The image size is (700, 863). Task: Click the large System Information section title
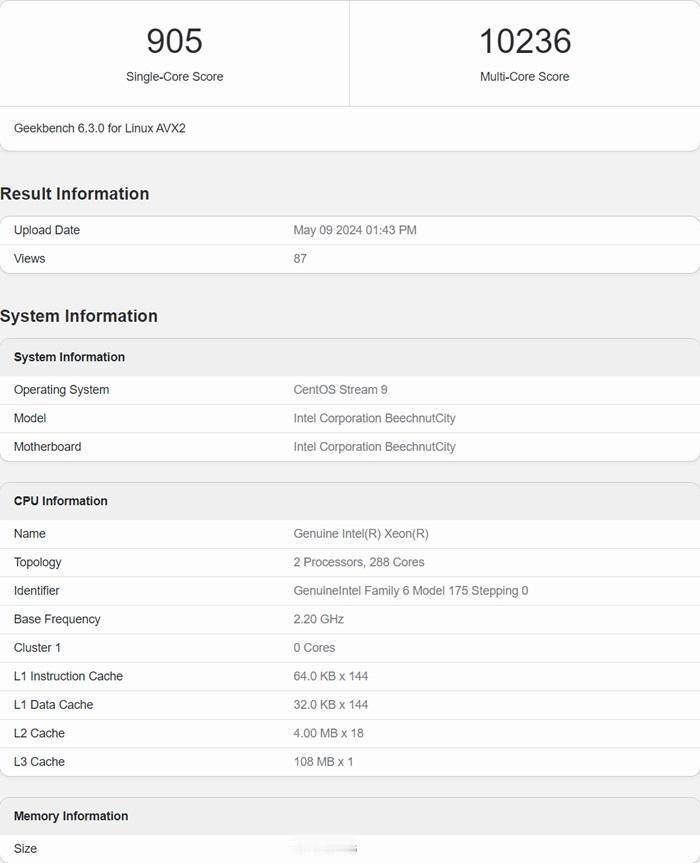[79, 316]
